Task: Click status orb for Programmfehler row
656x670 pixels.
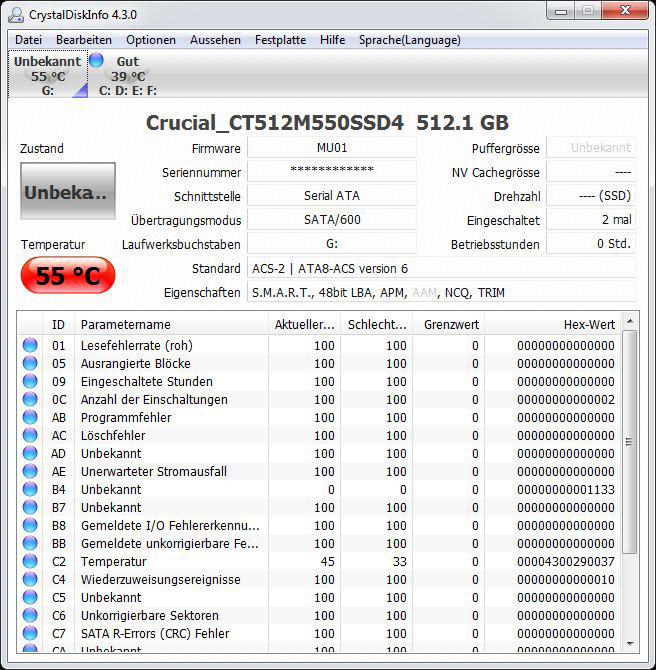Action: pyautogui.click(x=30, y=417)
